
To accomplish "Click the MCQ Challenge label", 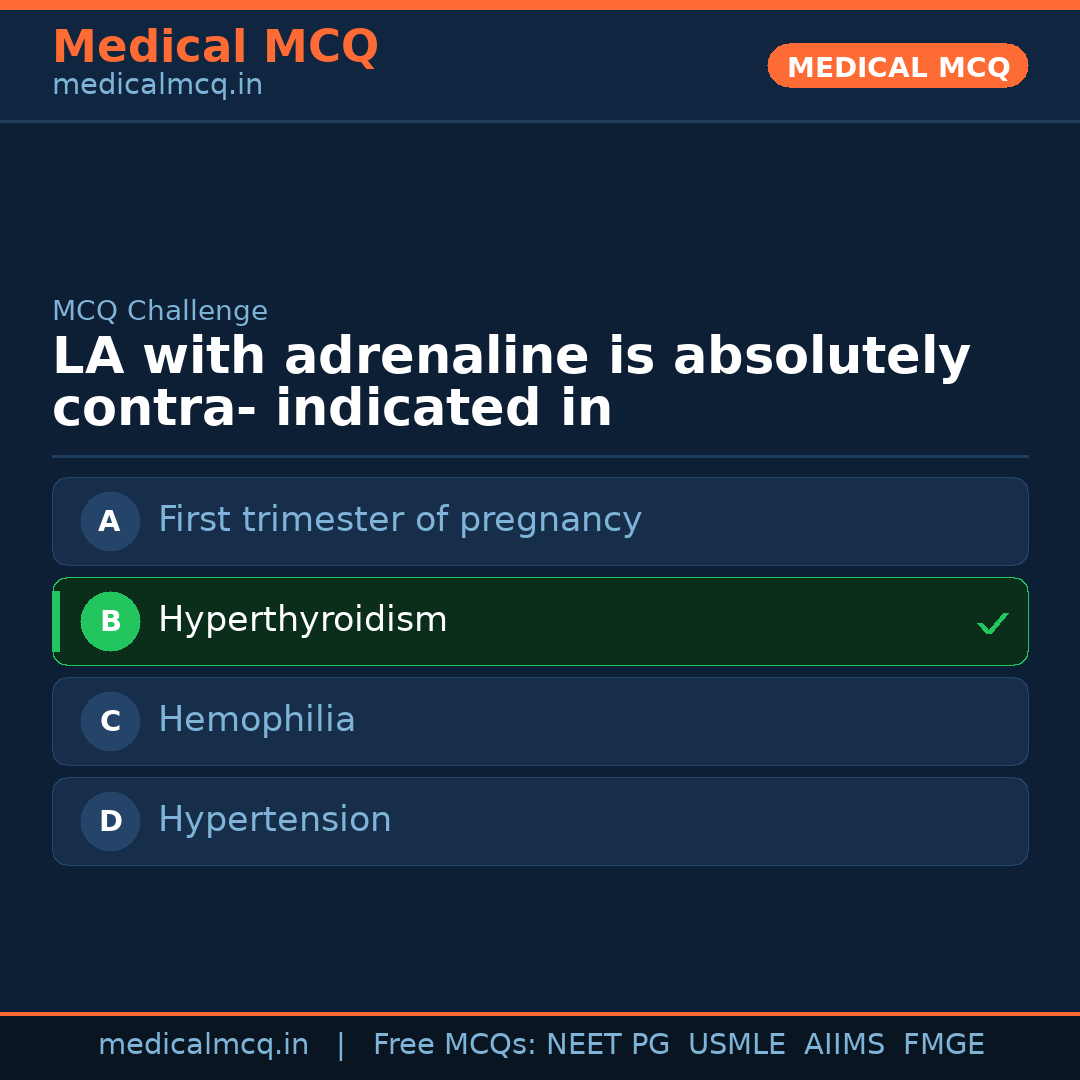I will 160,311.
